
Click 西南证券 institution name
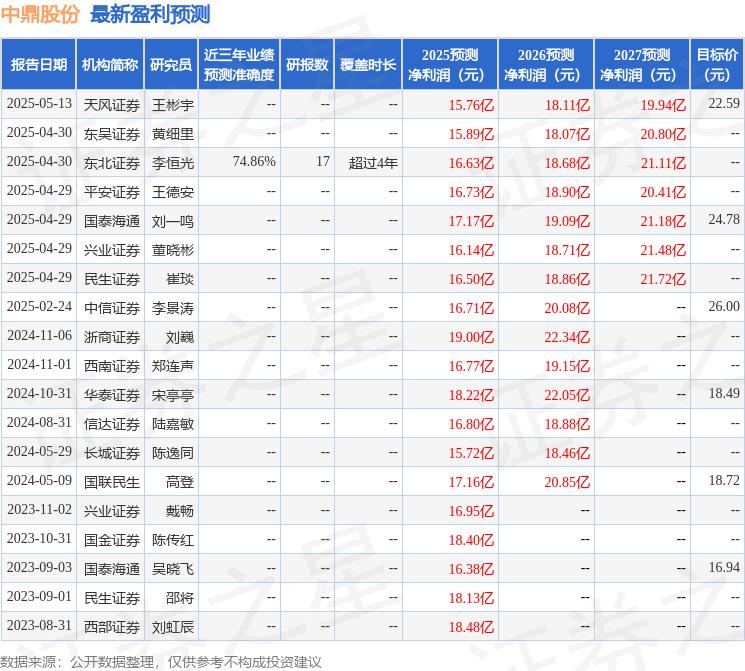[112, 366]
